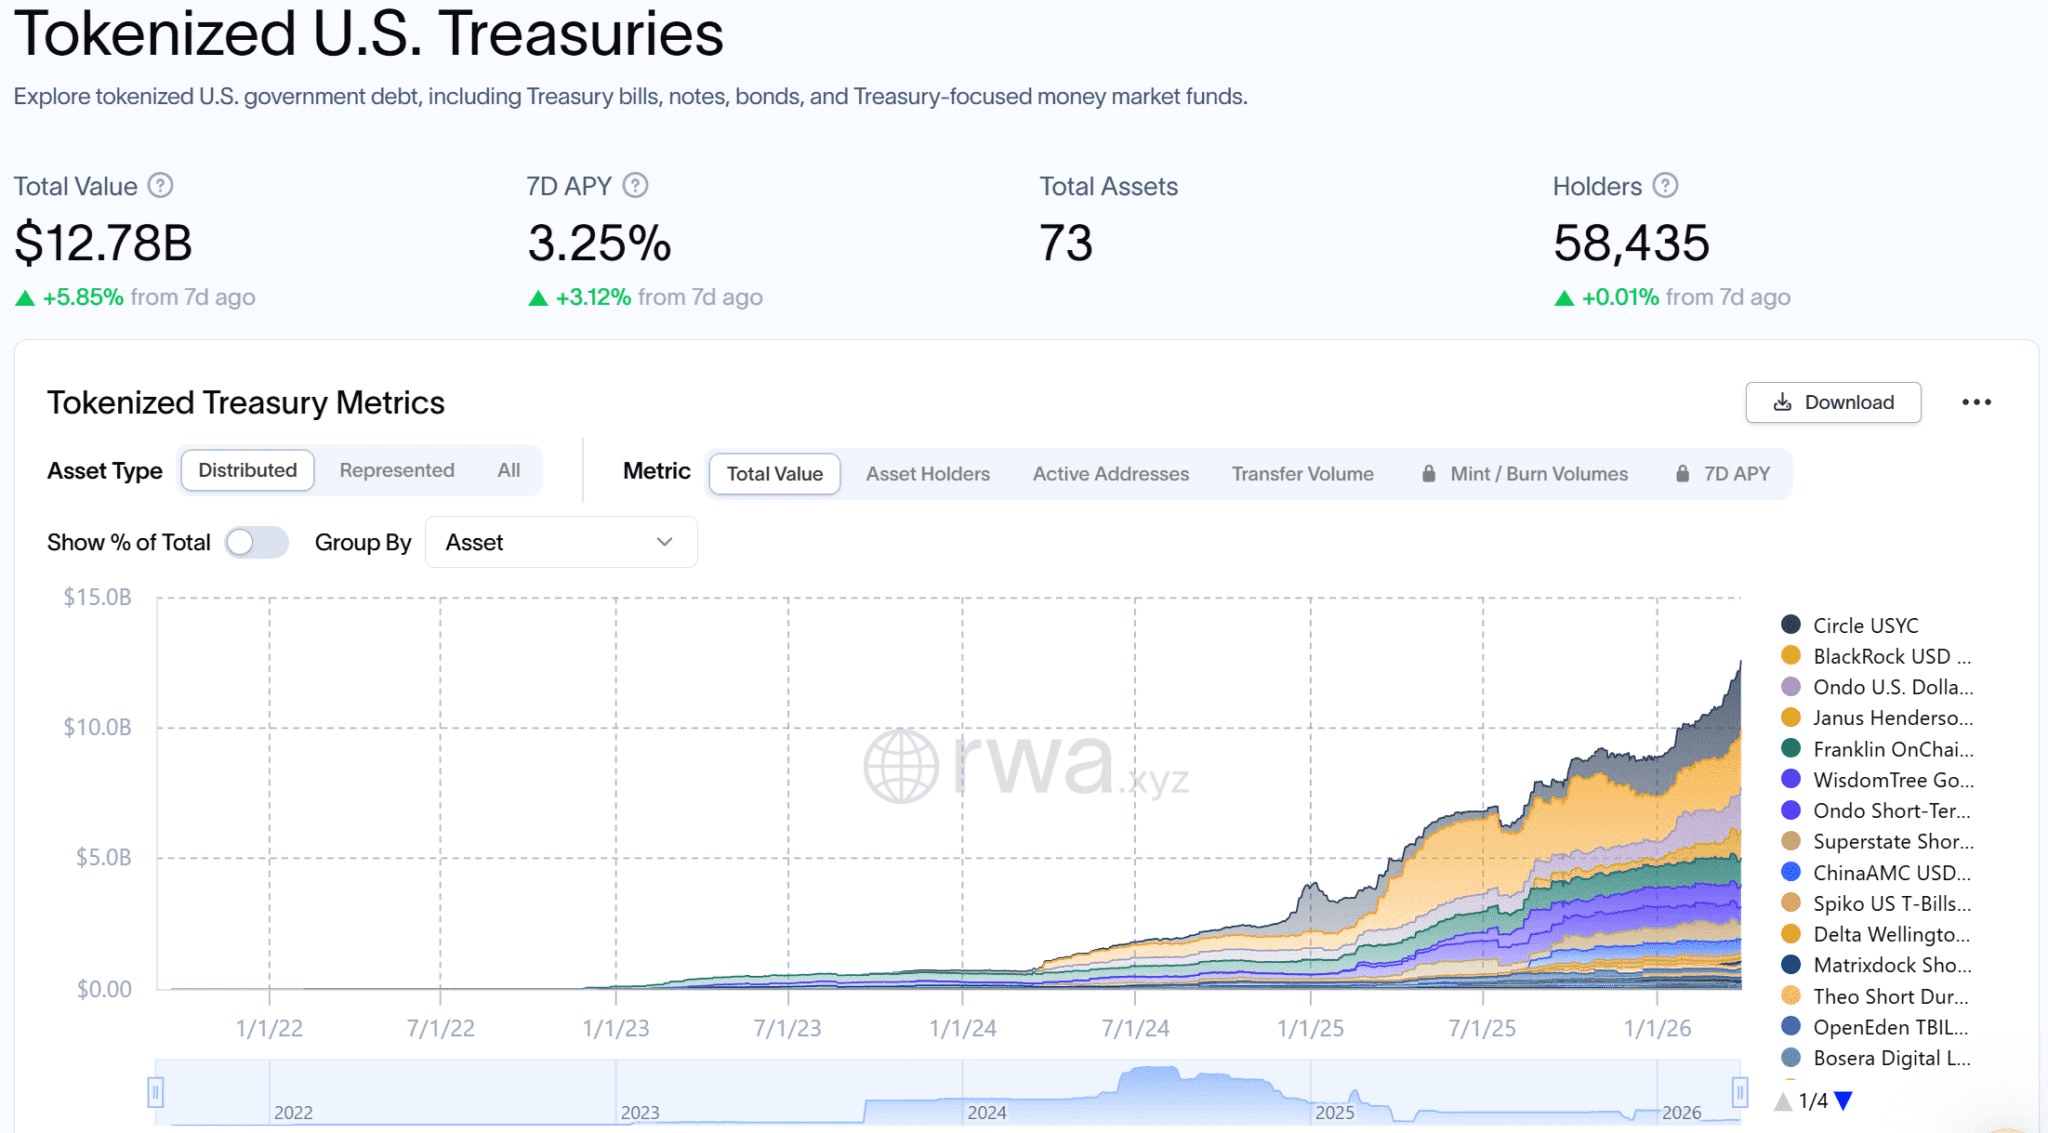Enable the Show % of Total switch

point(256,542)
